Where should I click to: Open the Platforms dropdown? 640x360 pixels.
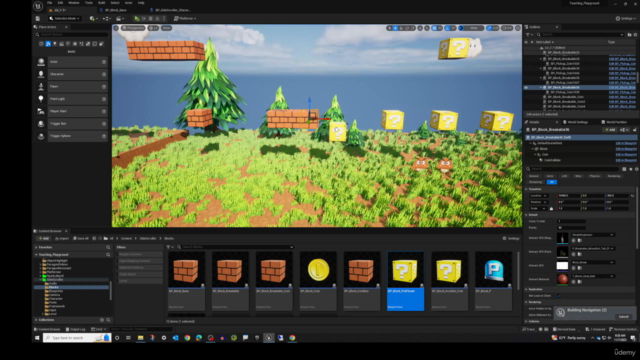point(185,18)
